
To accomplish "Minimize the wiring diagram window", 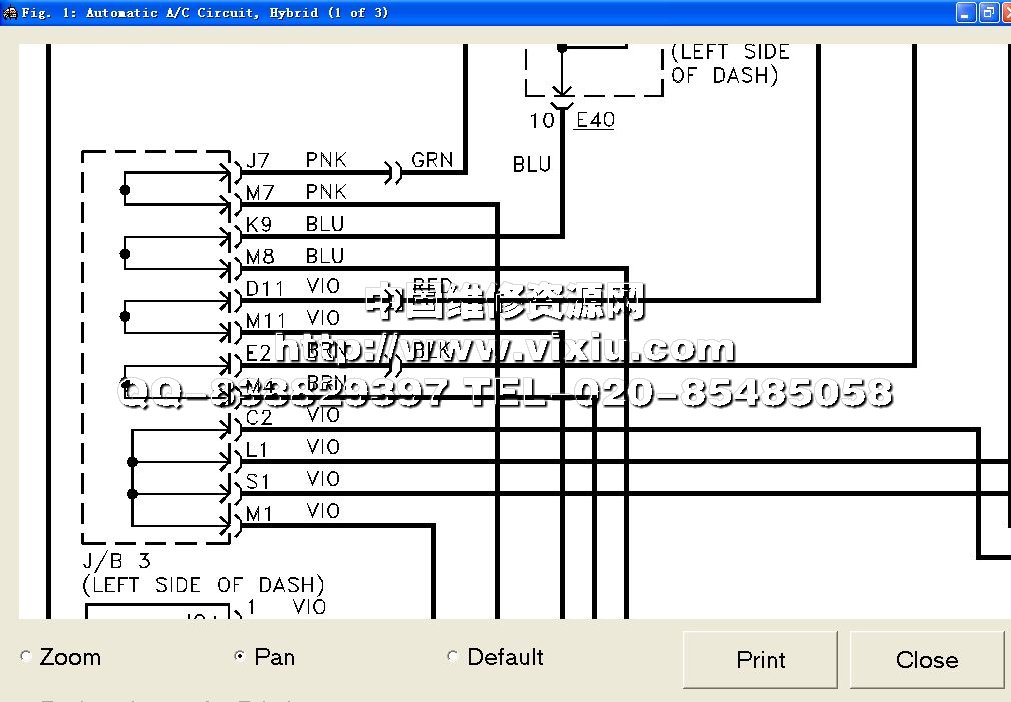I will (965, 13).
